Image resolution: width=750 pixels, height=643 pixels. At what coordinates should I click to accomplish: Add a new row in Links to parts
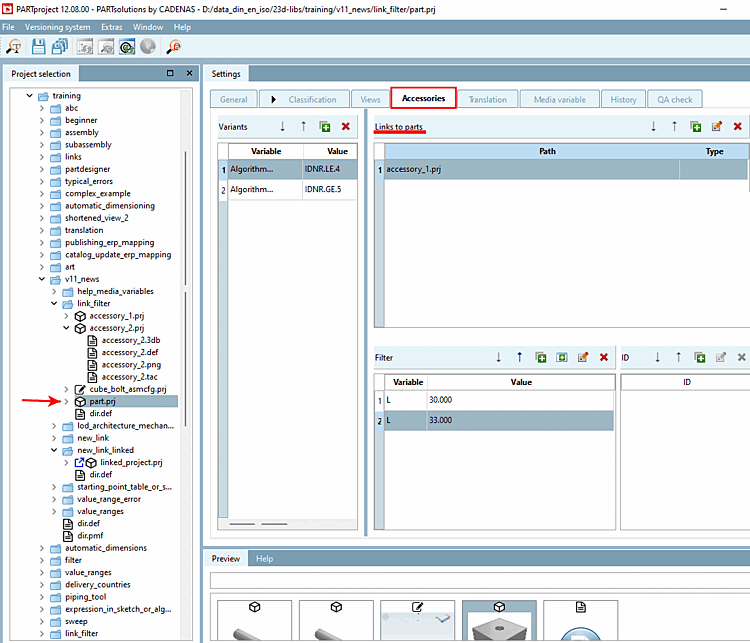[696, 127]
